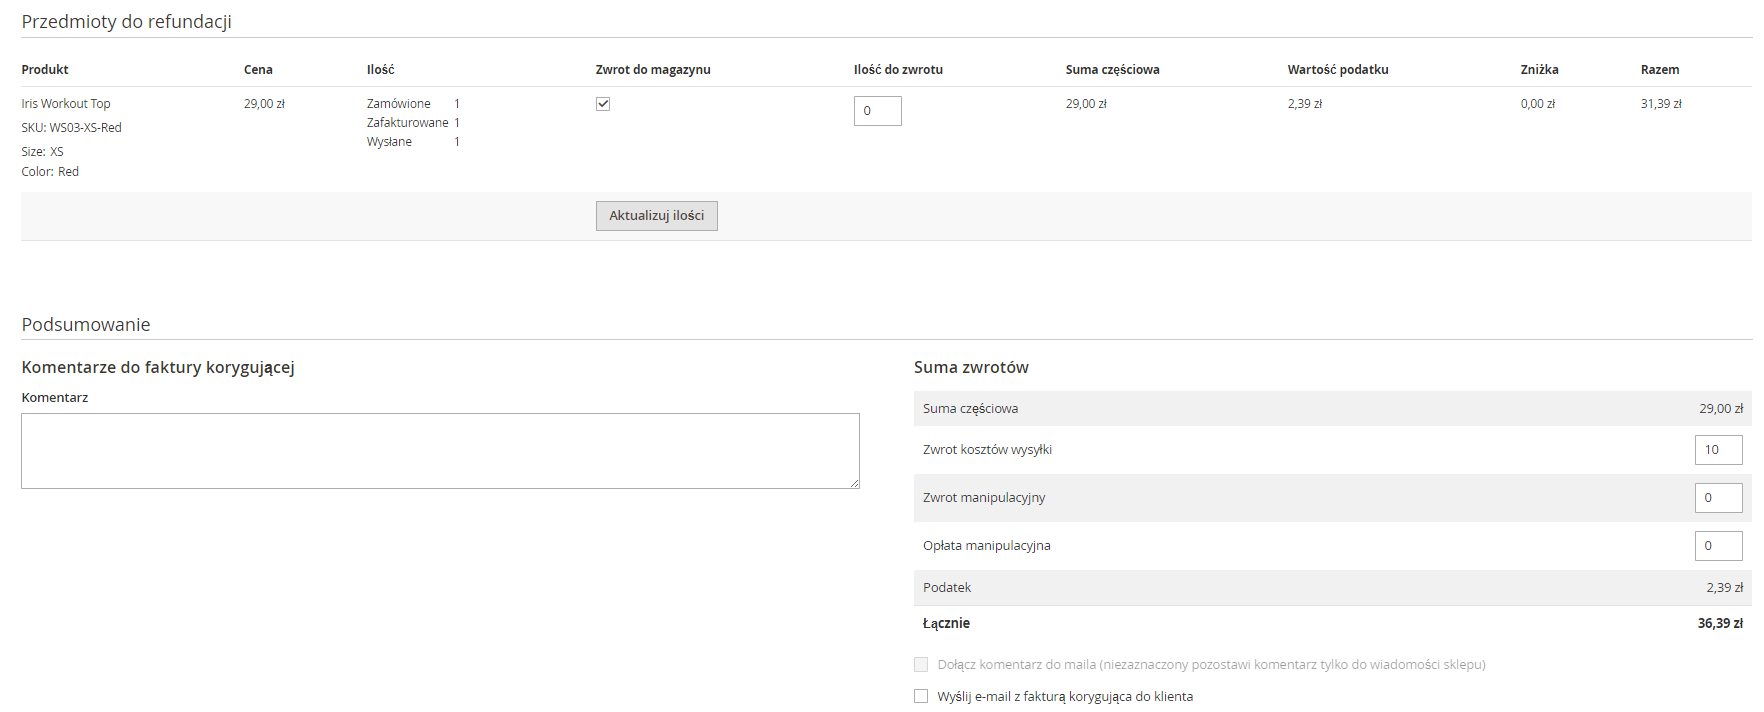
Task: Click the Size: XS attribute text
Action: point(42,152)
